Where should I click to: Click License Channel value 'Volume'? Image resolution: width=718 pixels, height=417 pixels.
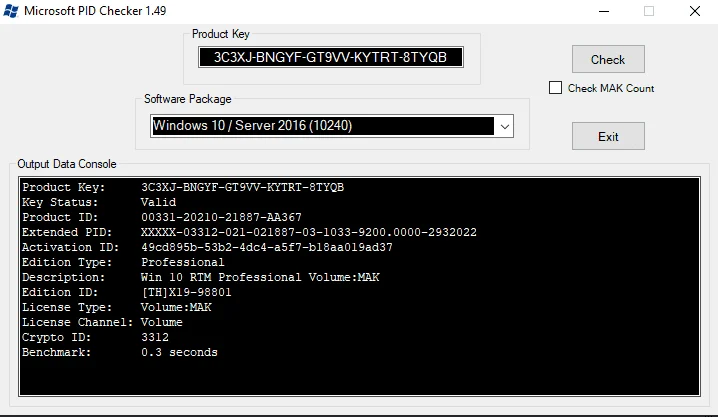point(162,322)
